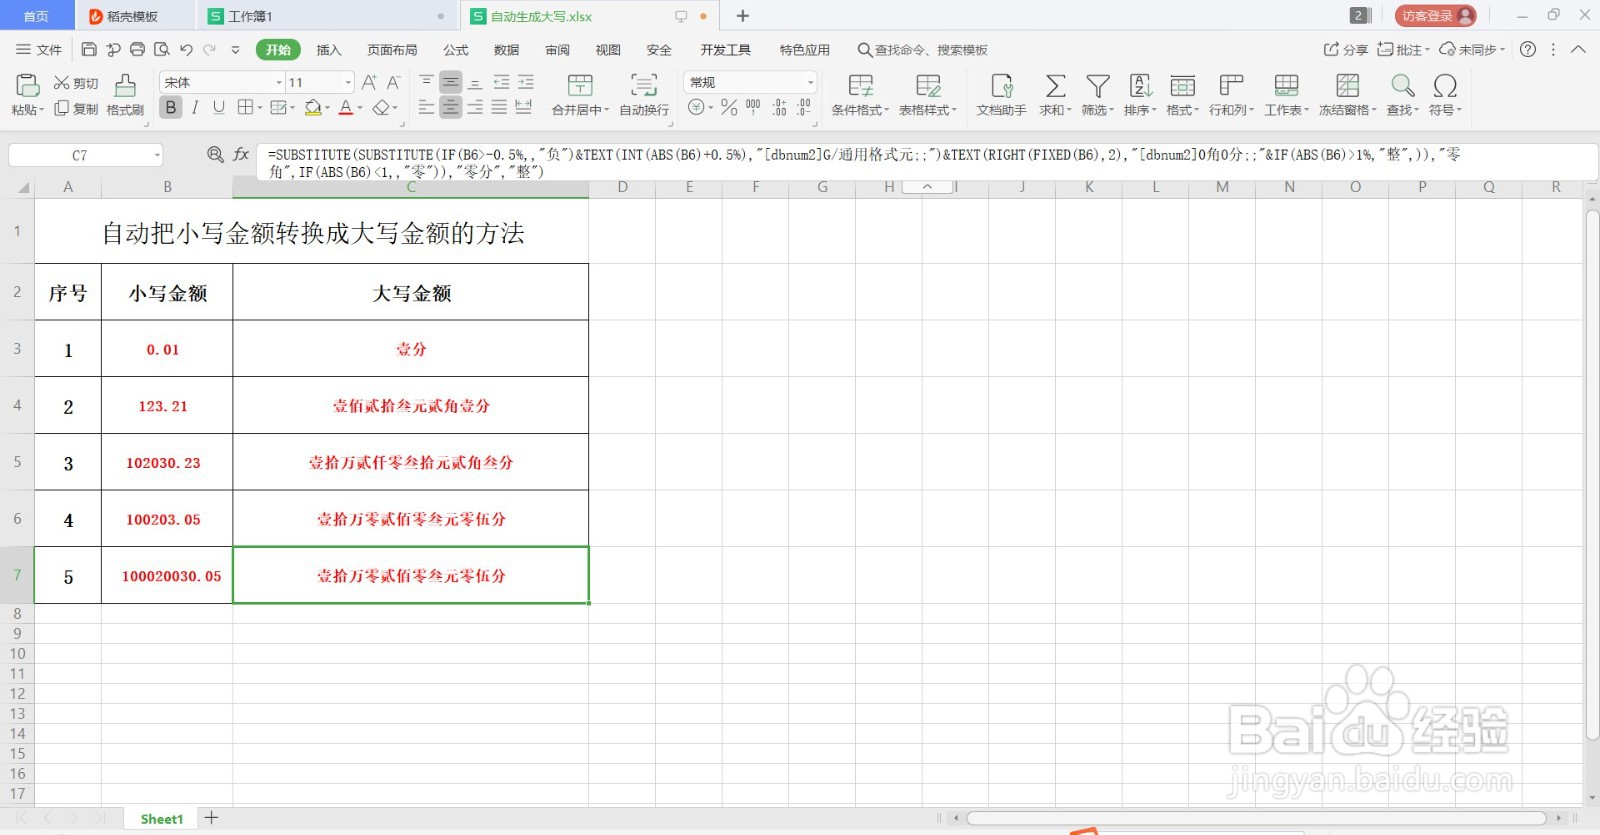Screen dimensions: 1600x835
Task: Select the Sheet1 sheet tab
Action: click(162, 819)
